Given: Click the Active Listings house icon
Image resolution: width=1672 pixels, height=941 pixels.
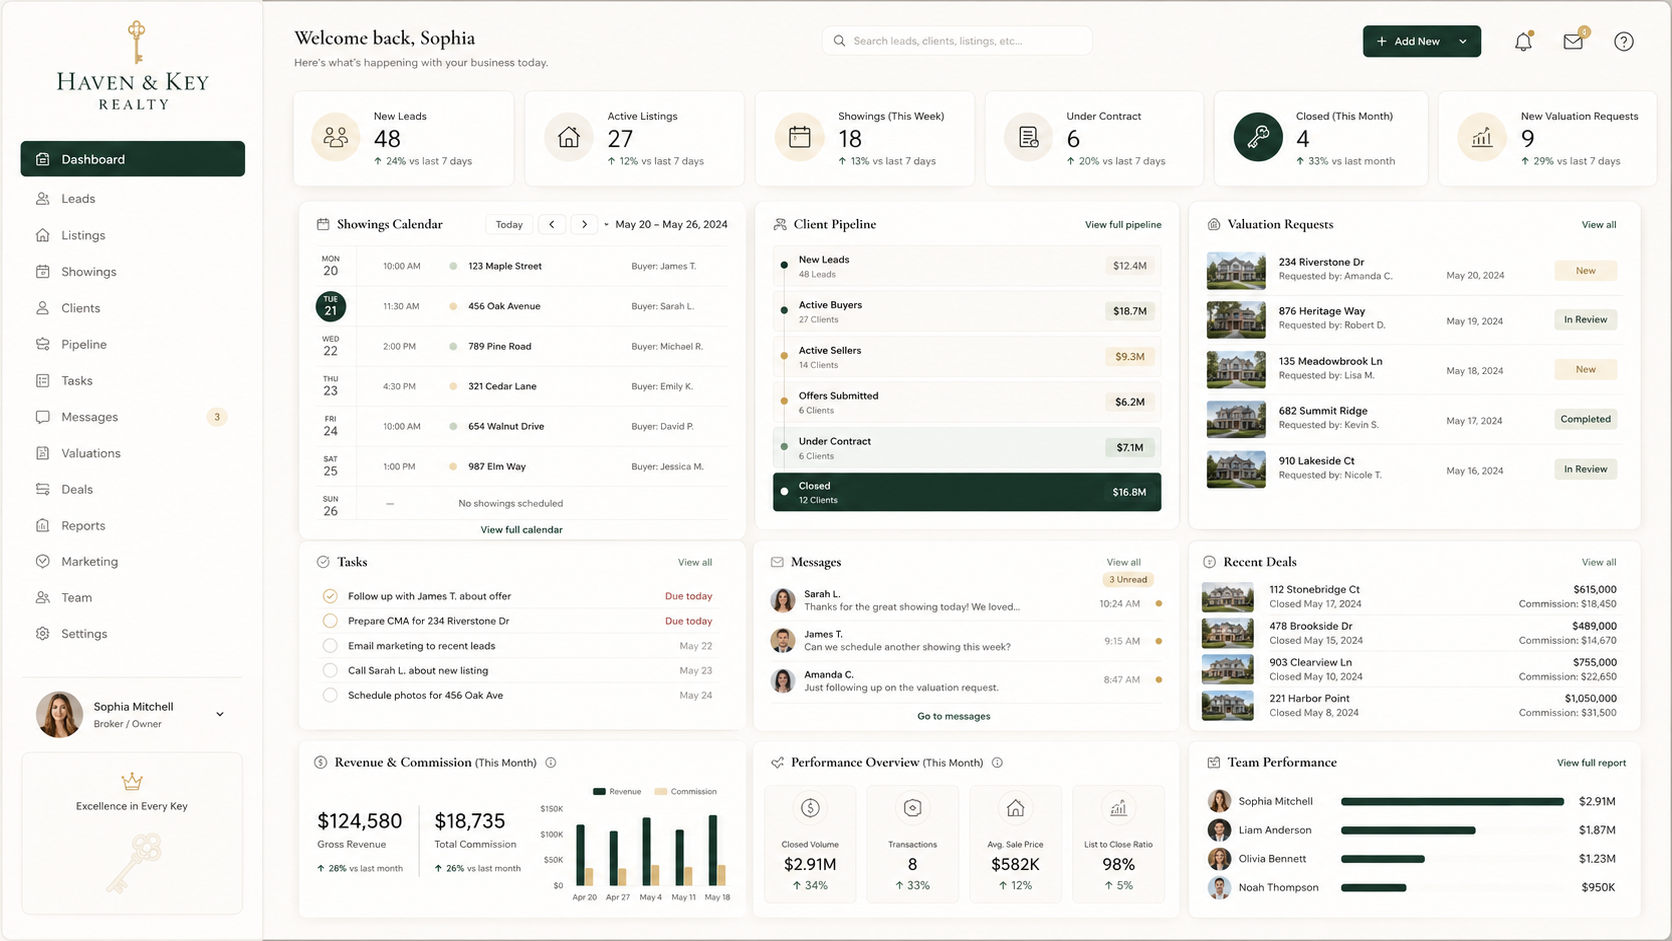Looking at the screenshot, I should [x=569, y=137].
